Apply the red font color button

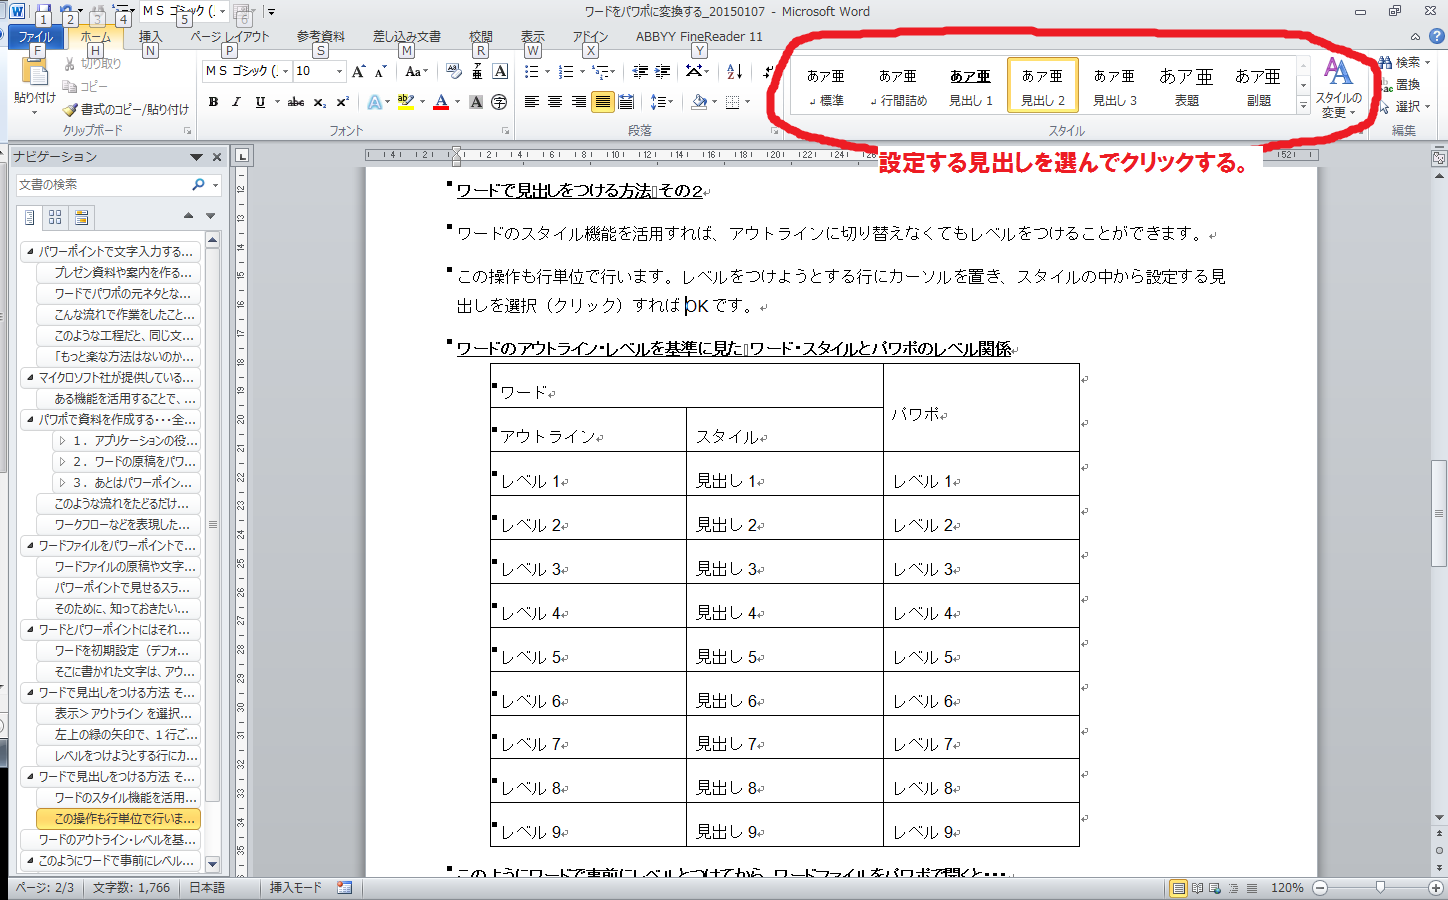(x=441, y=102)
